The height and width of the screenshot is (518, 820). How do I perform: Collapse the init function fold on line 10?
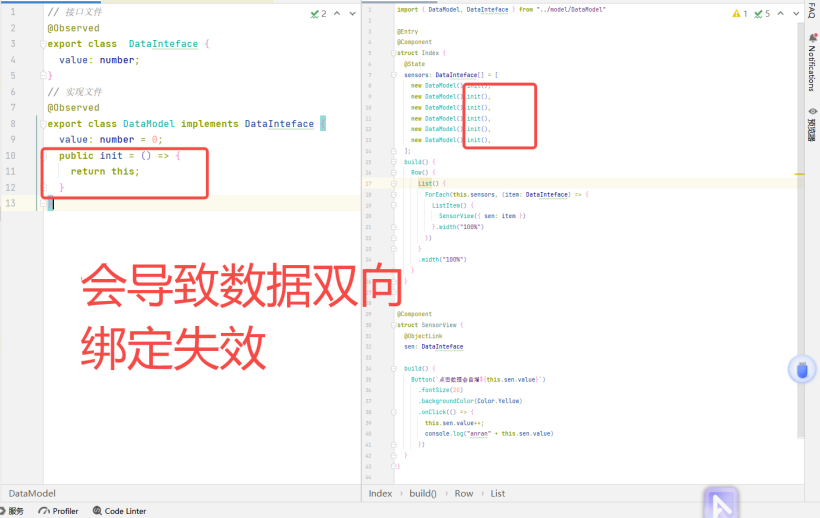[x=44, y=156]
